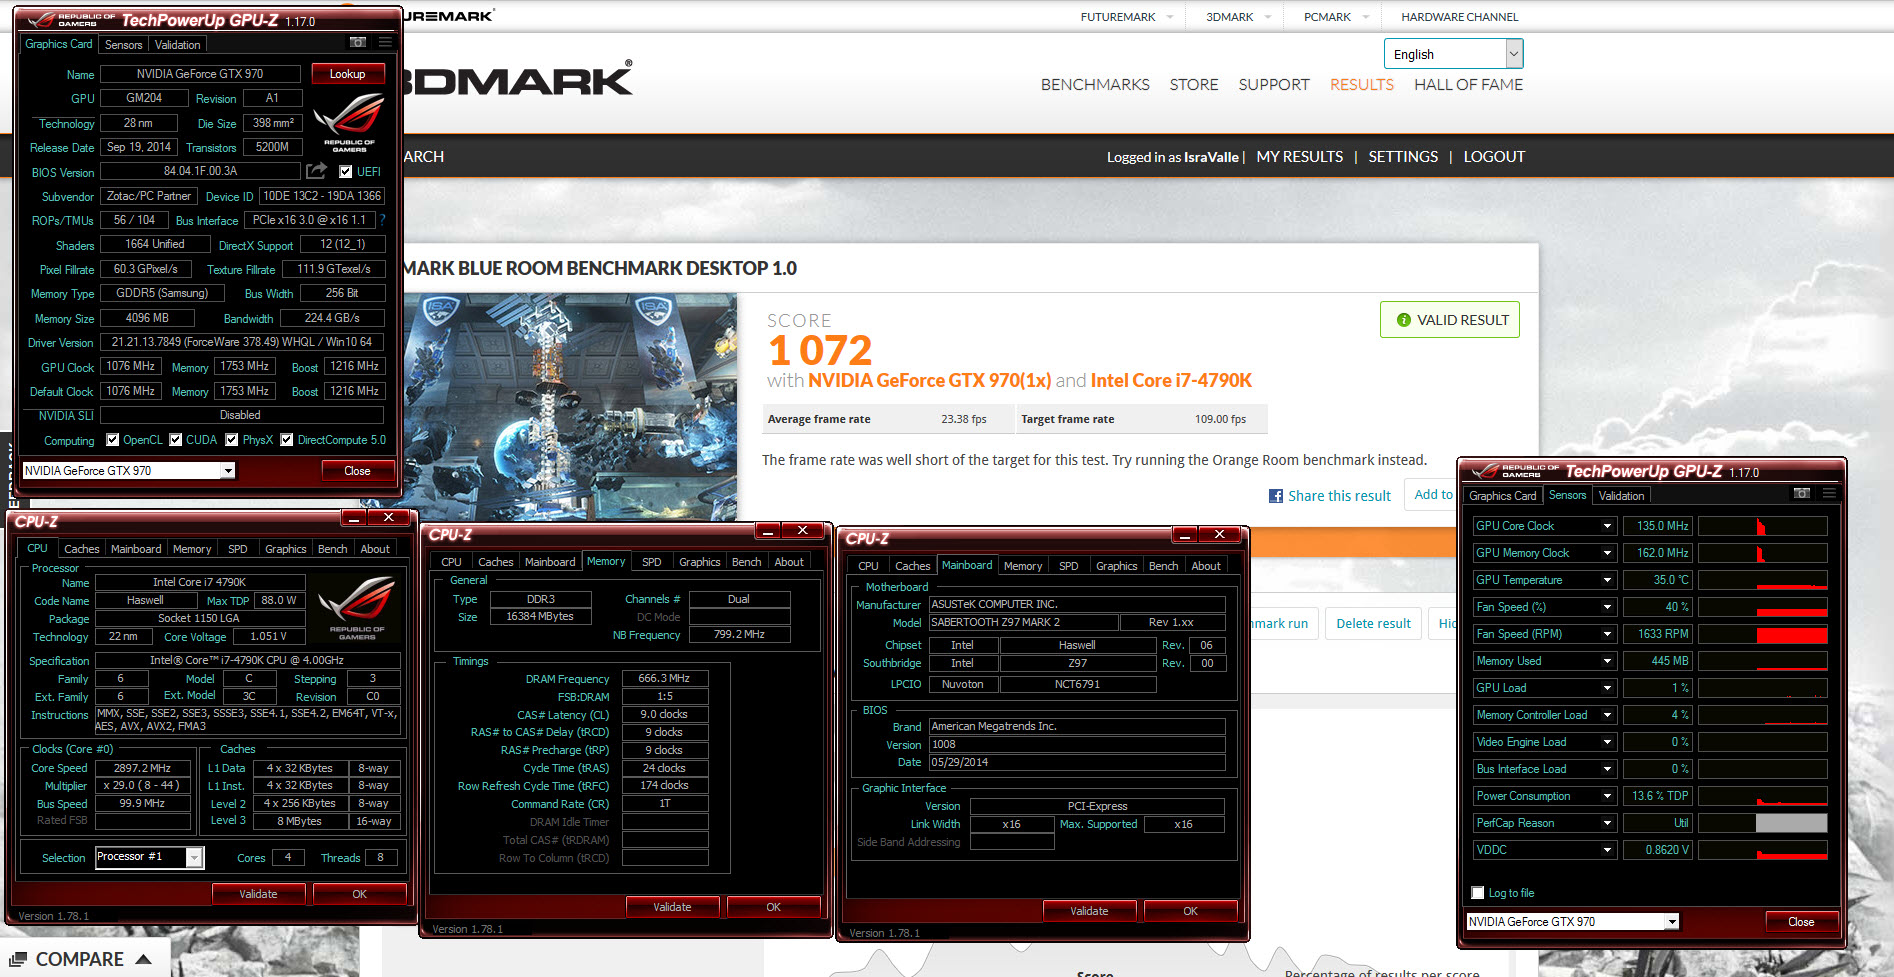Click the LOGOUT link
1894x977 pixels.
tap(1494, 157)
